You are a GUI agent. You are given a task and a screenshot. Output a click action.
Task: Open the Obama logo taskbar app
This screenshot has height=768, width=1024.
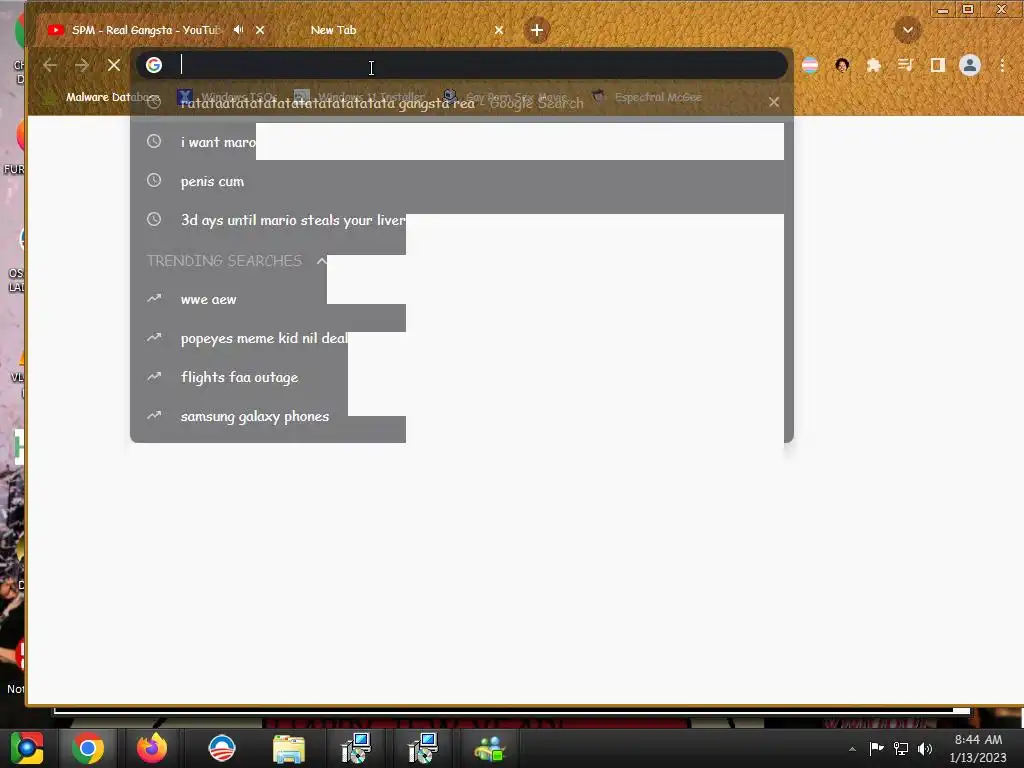221,748
